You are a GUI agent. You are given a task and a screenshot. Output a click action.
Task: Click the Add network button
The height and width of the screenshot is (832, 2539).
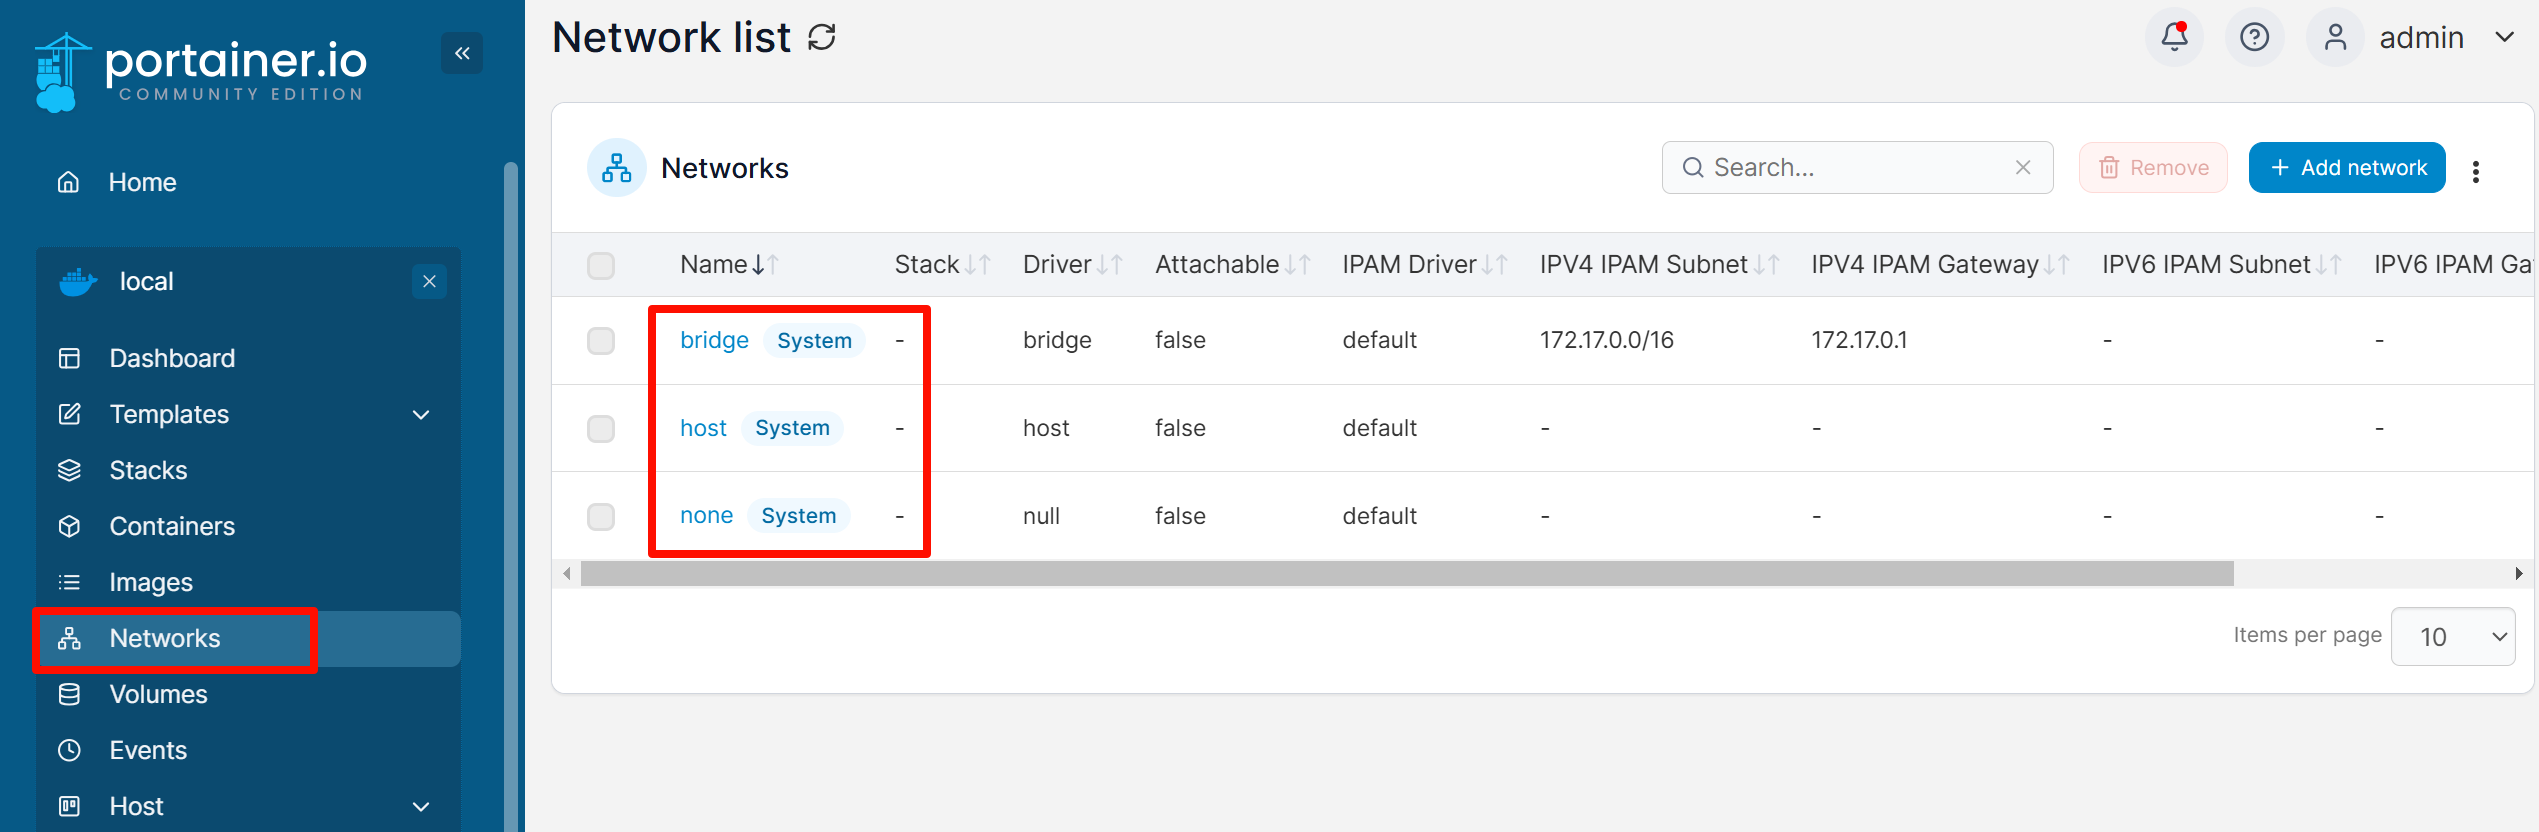point(2346,168)
